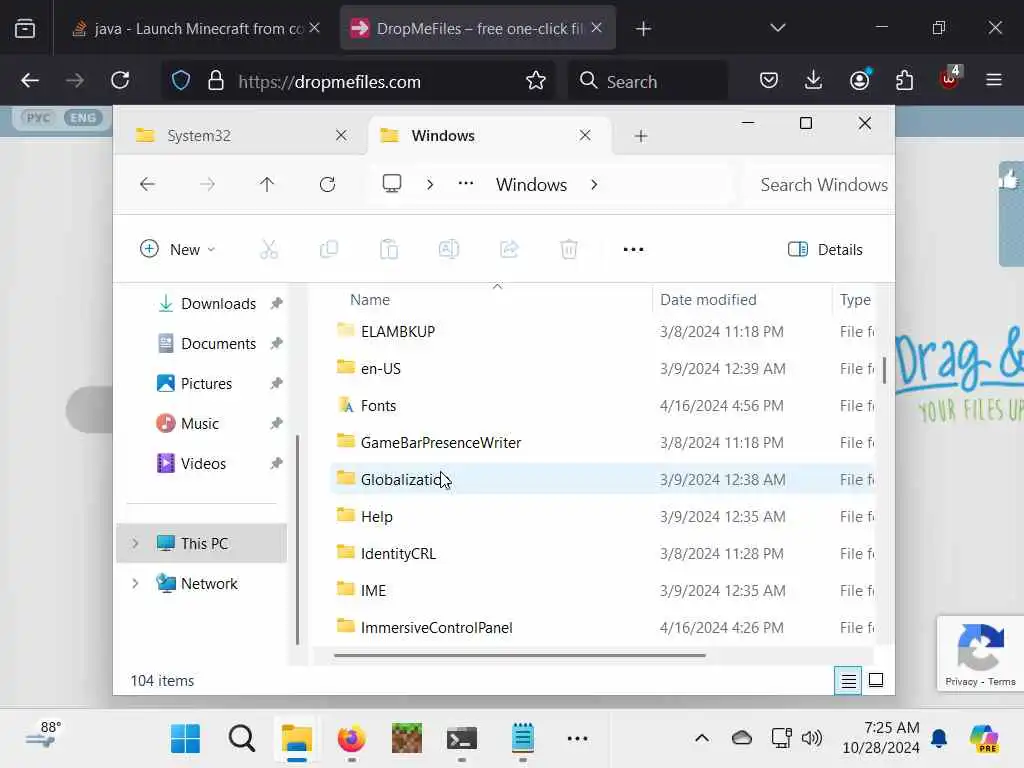Expand chevron after the PC icon in address bar
The height and width of the screenshot is (768, 1024).
click(430, 185)
